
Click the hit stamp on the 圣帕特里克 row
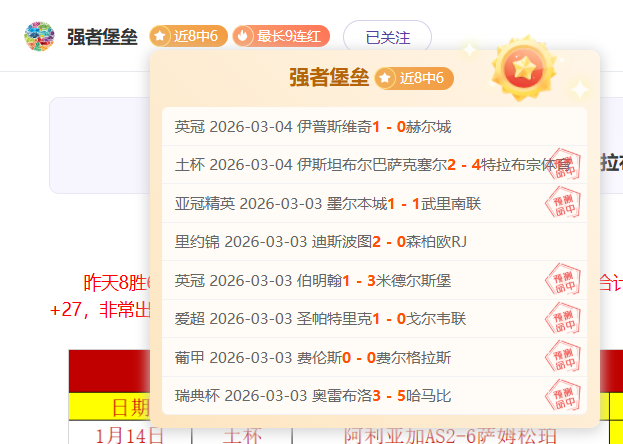564,320
